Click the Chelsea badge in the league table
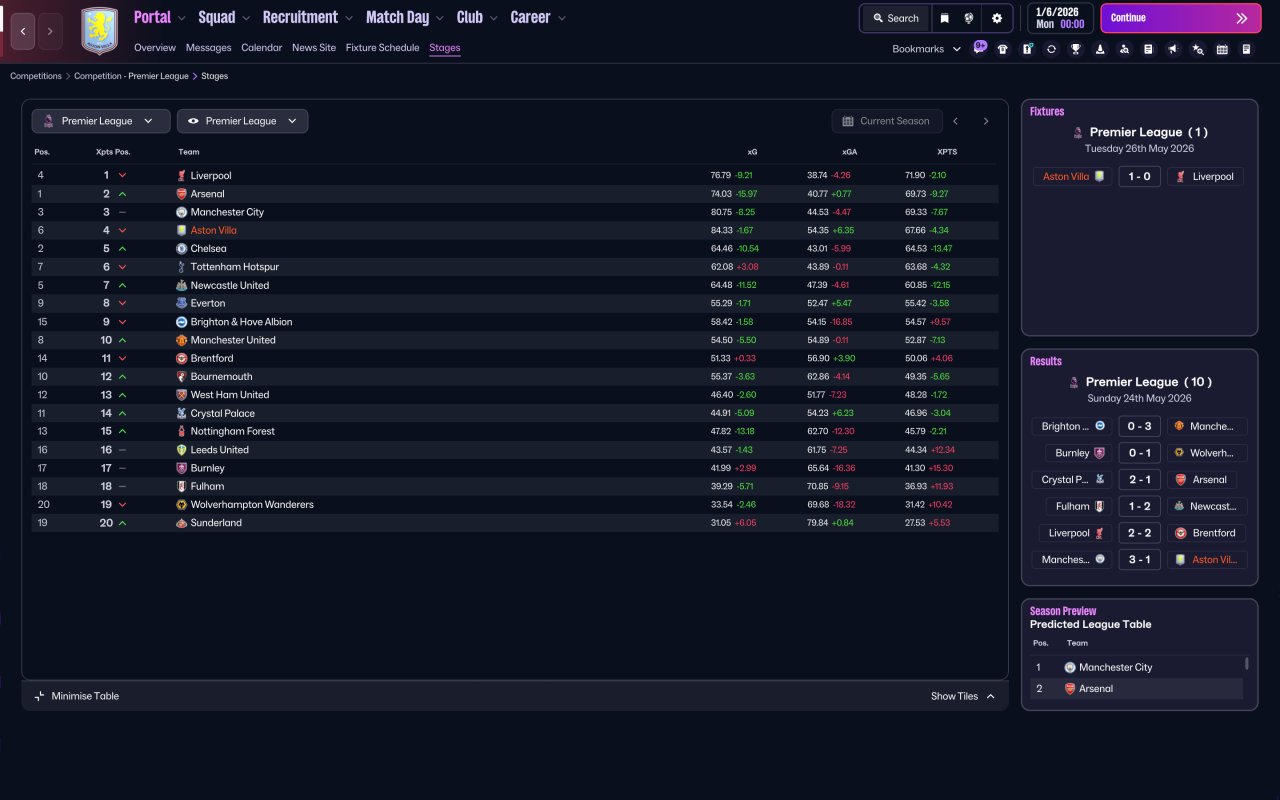The height and width of the screenshot is (800, 1280). pos(181,249)
